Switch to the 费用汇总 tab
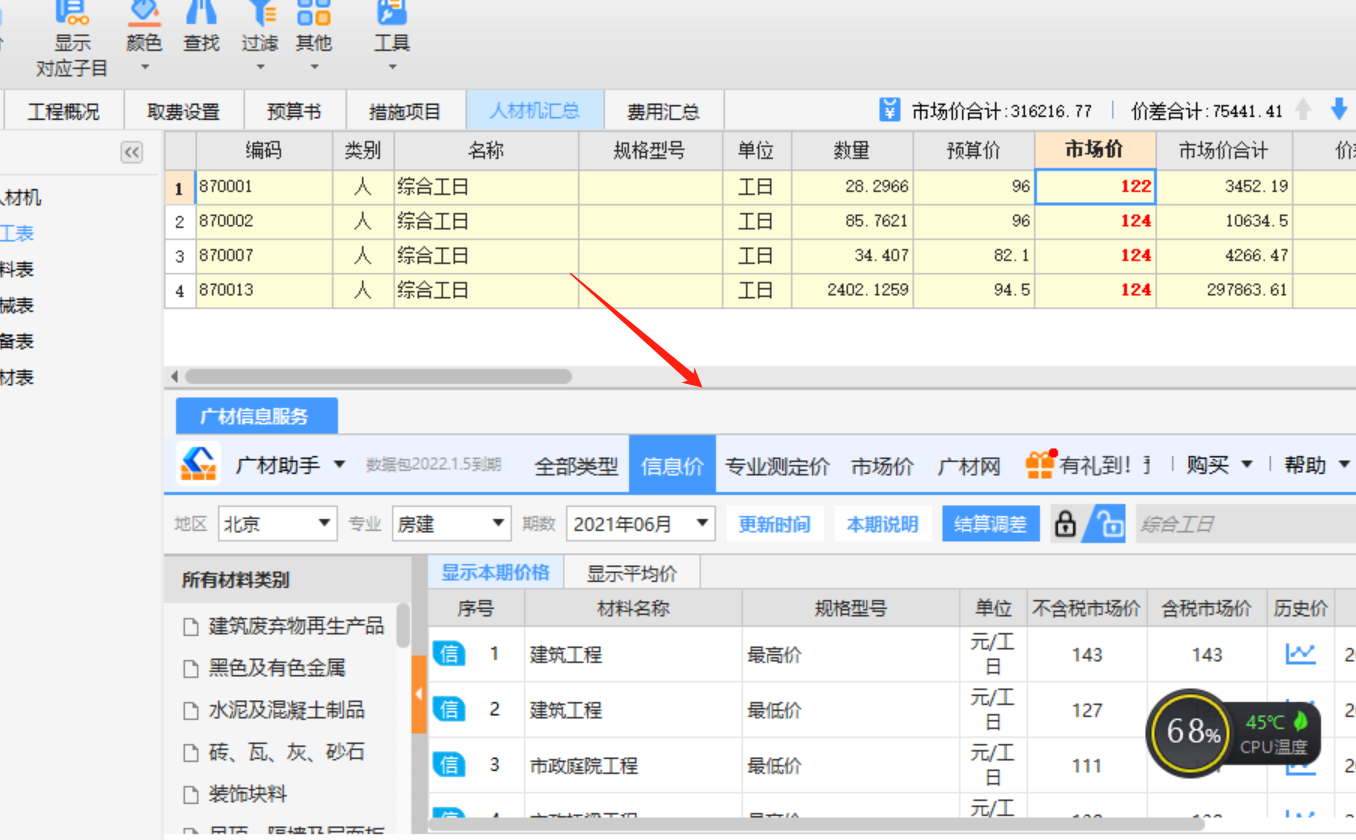 point(663,111)
